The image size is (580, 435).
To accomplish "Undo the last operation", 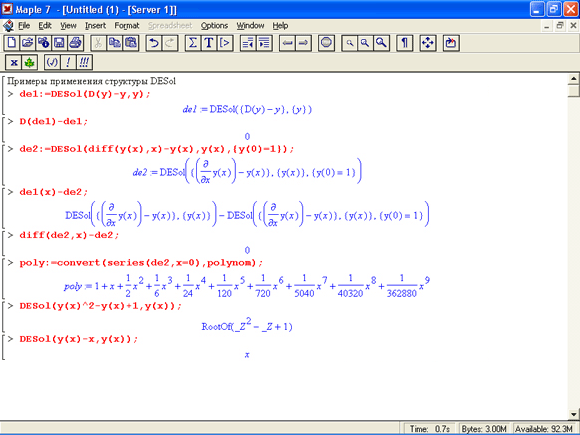I will (154, 43).
